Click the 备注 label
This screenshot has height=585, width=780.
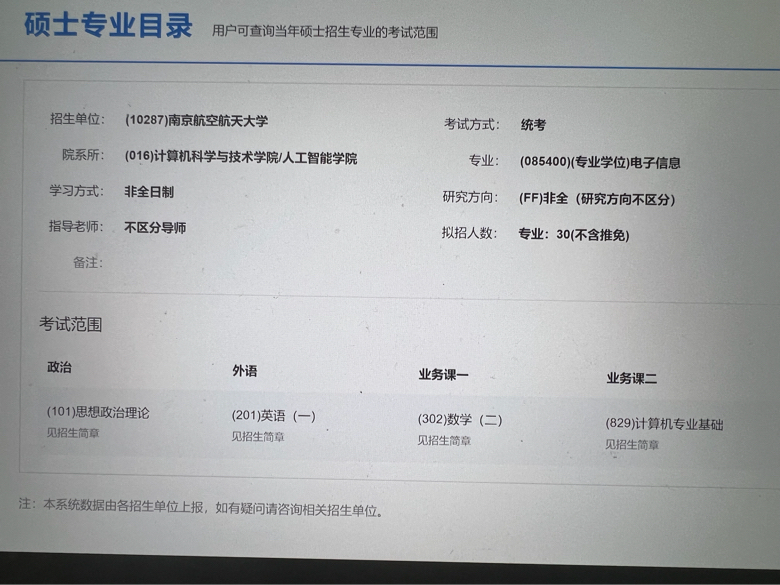[x=88, y=262]
